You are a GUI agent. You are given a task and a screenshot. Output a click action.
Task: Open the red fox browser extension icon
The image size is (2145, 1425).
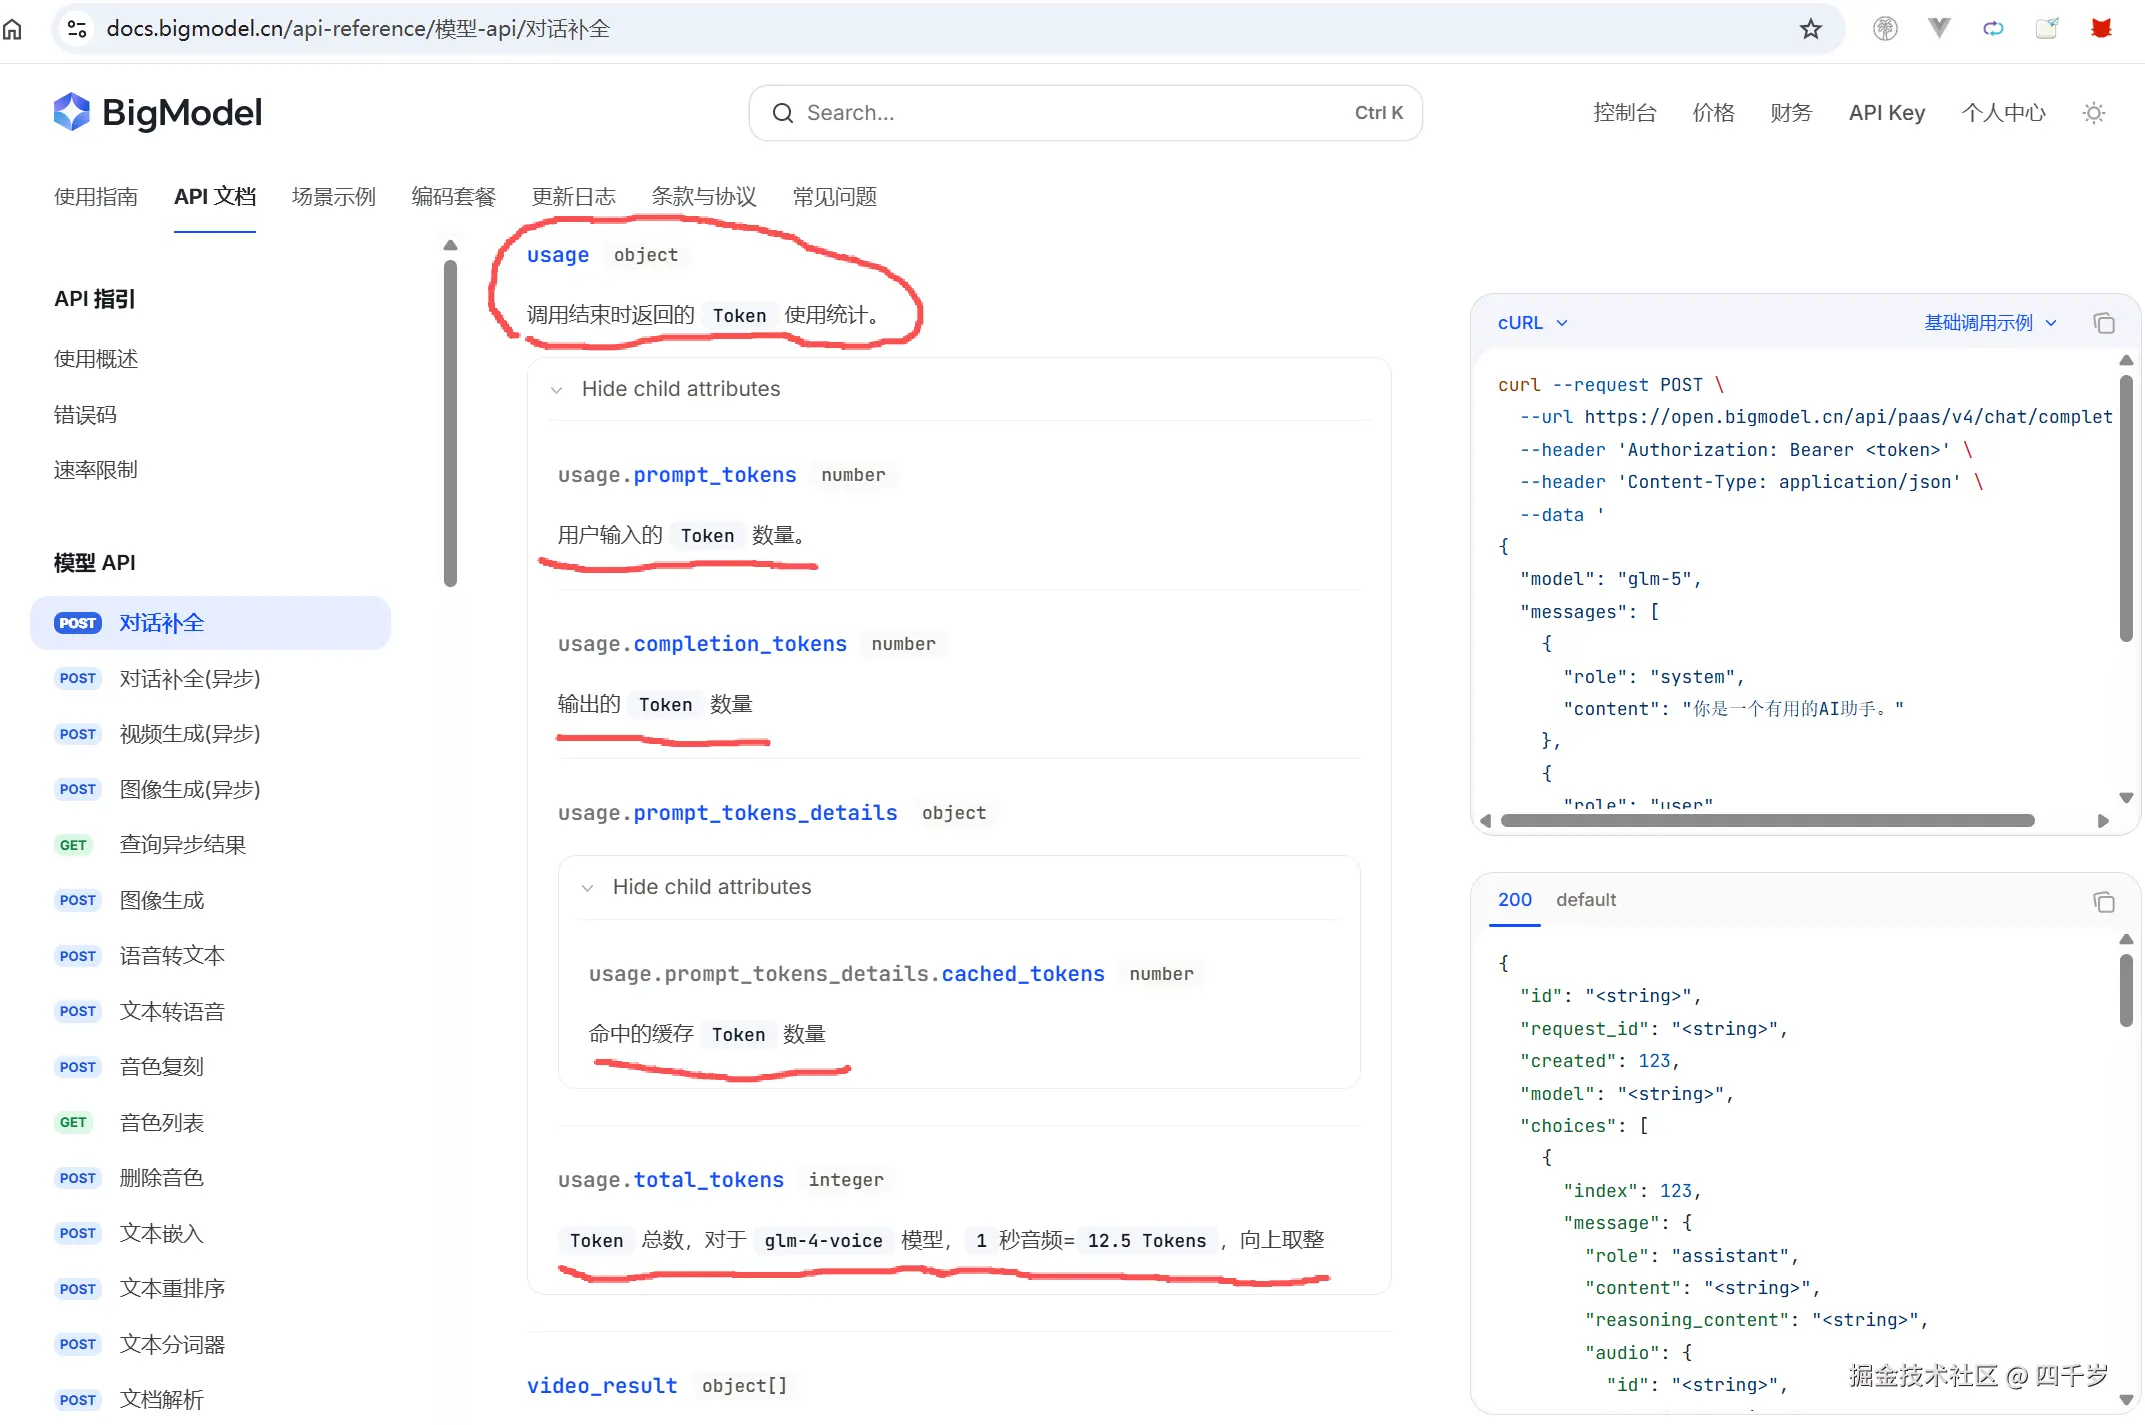click(2101, 29)
